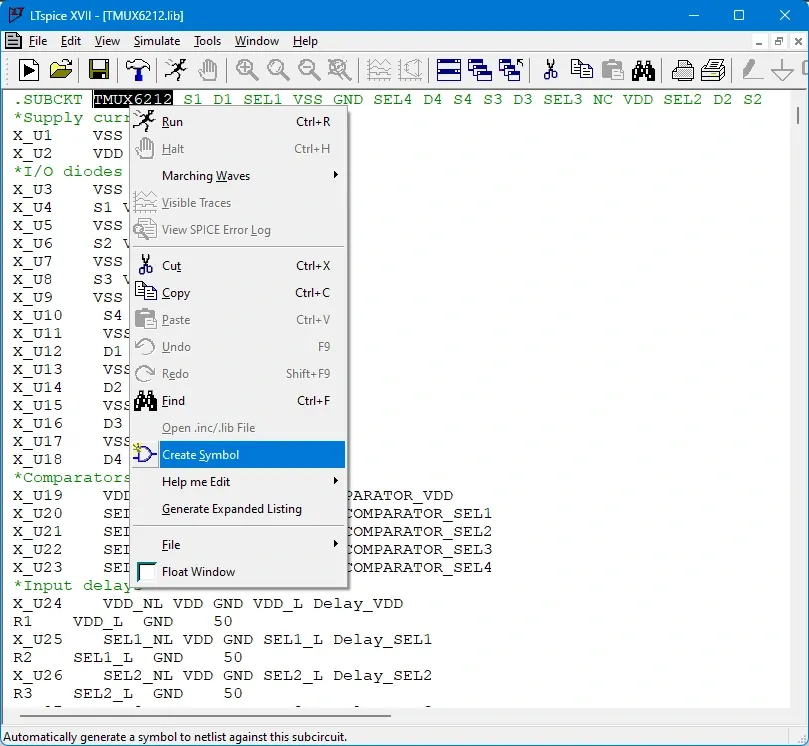Click the Halt hand icon in the toolbar
Screen dimensions: 809x746
[x=208, y=70]
